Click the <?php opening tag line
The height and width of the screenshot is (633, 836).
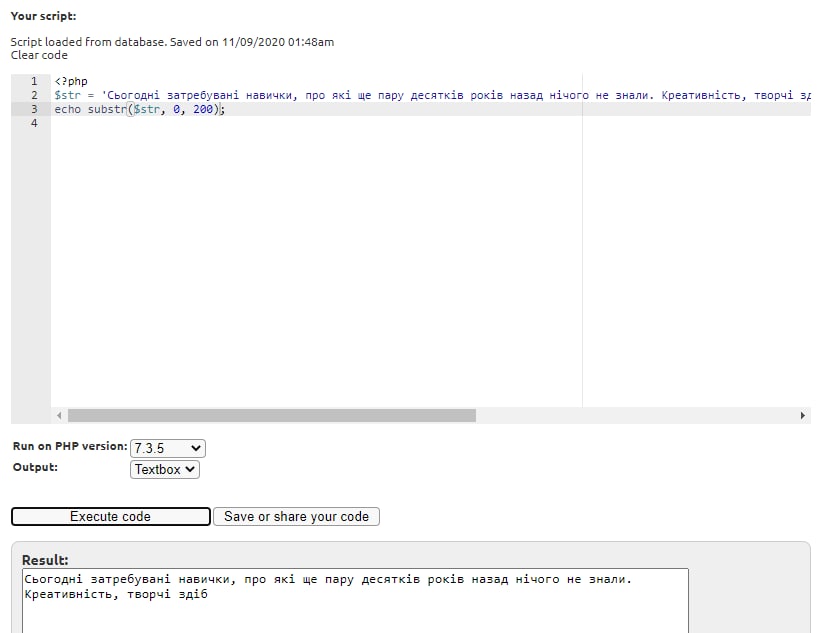click(x=71, y=81)
